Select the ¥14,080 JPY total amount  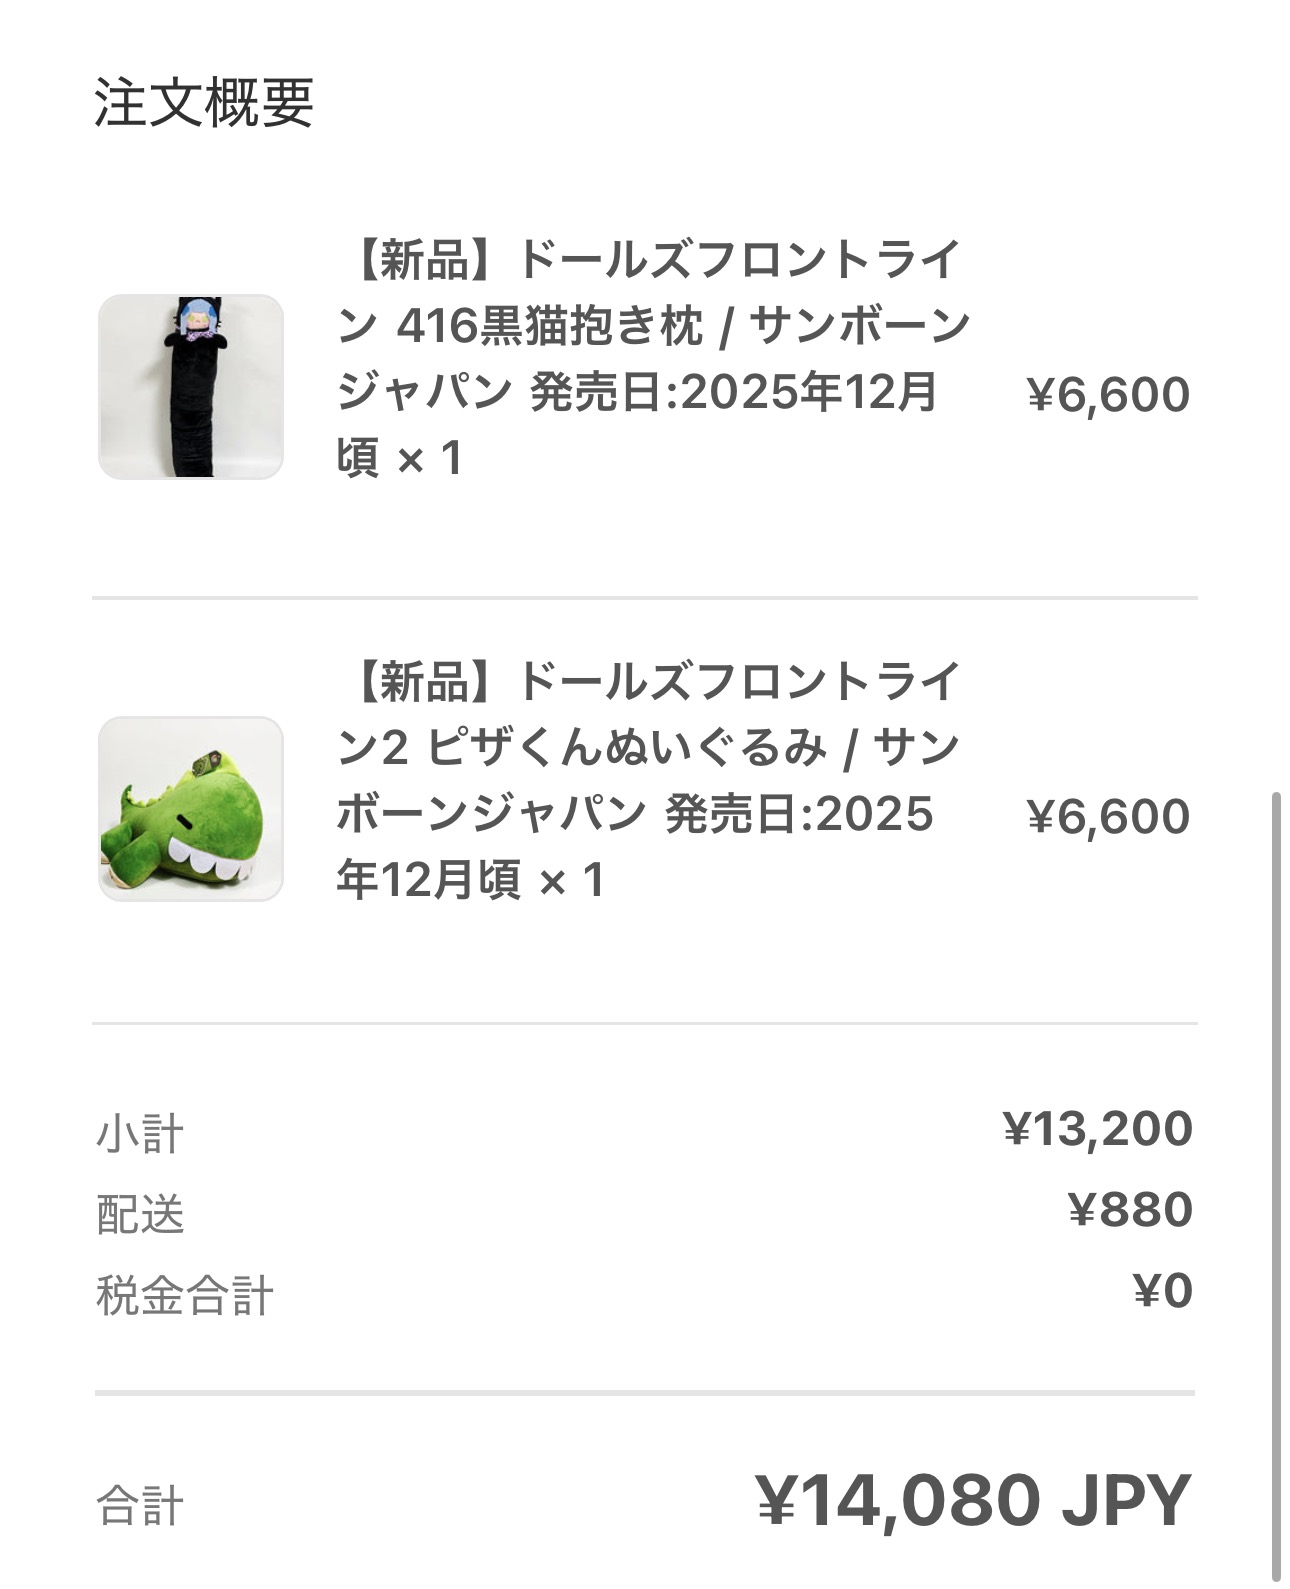click(973, 1501)
